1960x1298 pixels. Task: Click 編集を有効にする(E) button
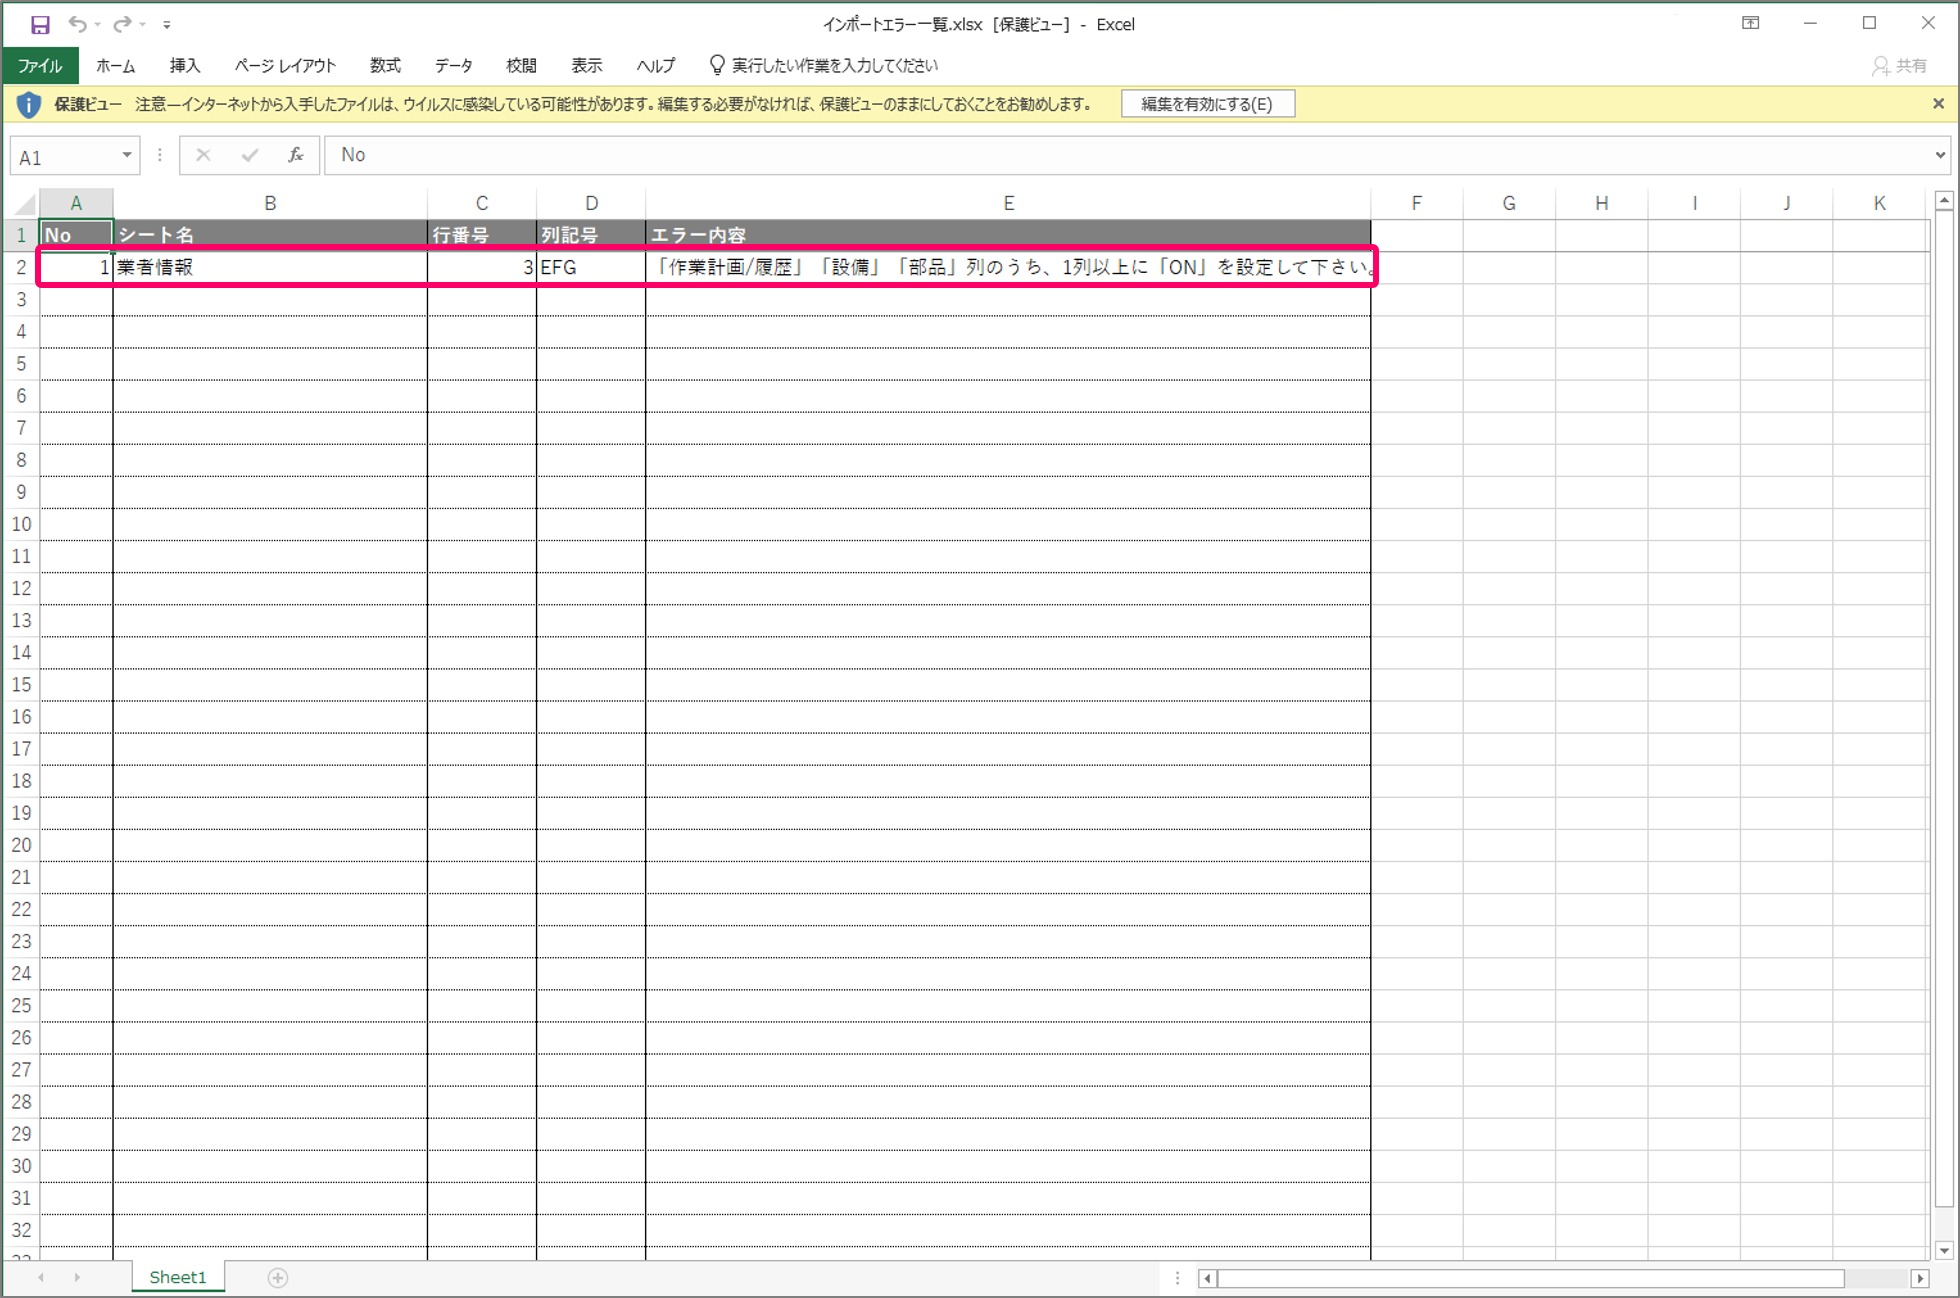pos(1207,104)
